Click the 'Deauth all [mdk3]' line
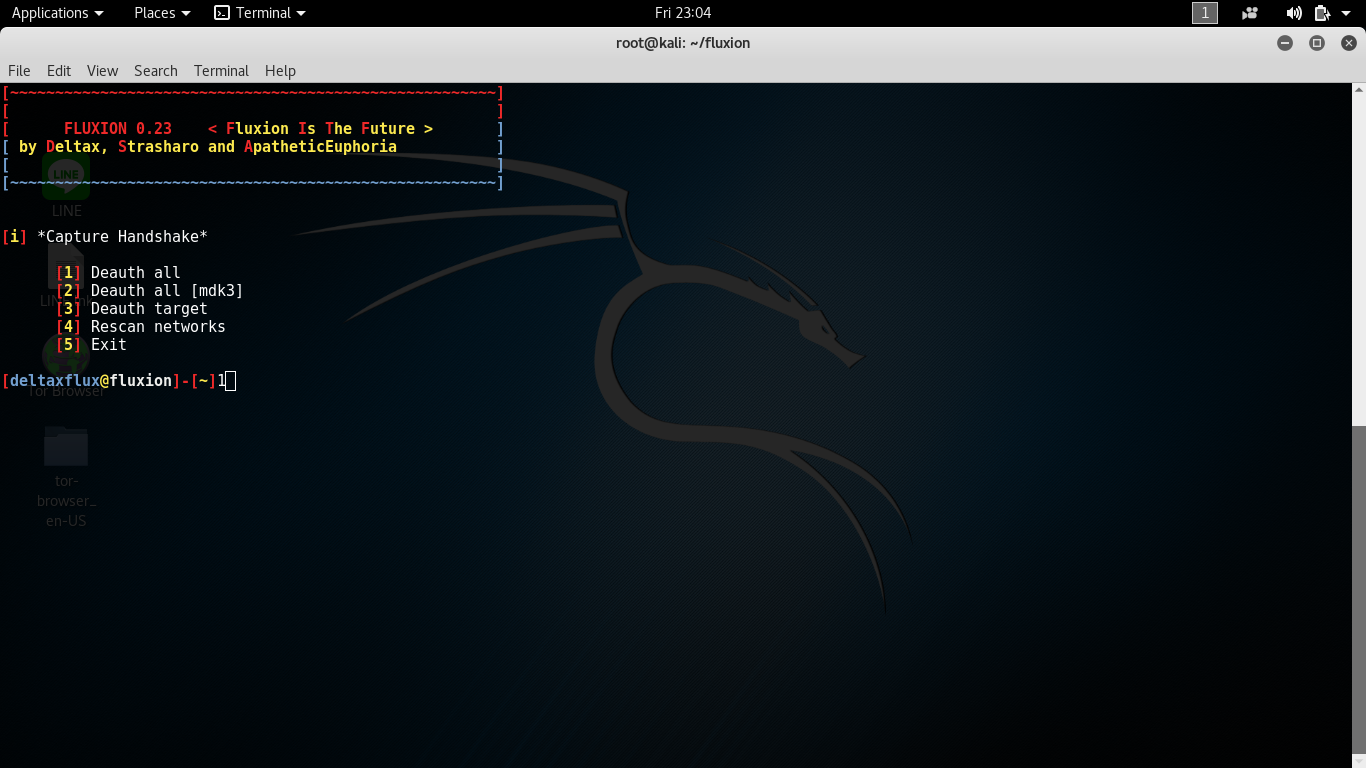This screenshot has width=1366, height=768. point(149,290)
